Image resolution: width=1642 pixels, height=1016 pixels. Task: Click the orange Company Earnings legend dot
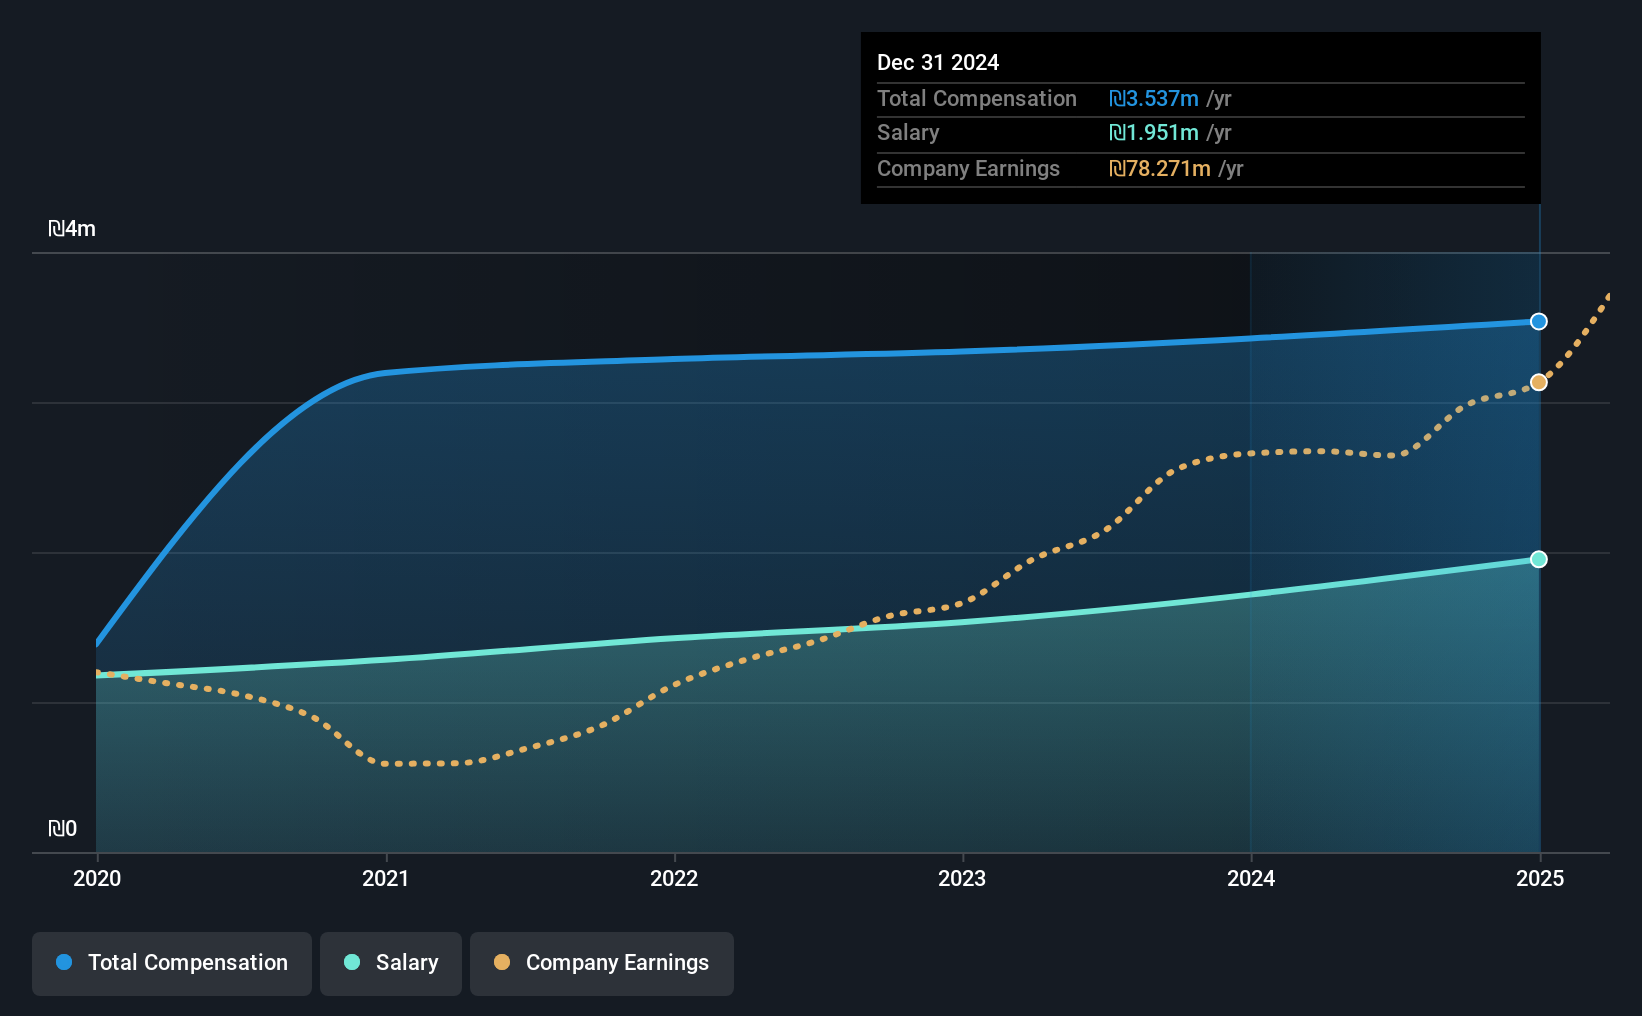[x=502, y=962]
